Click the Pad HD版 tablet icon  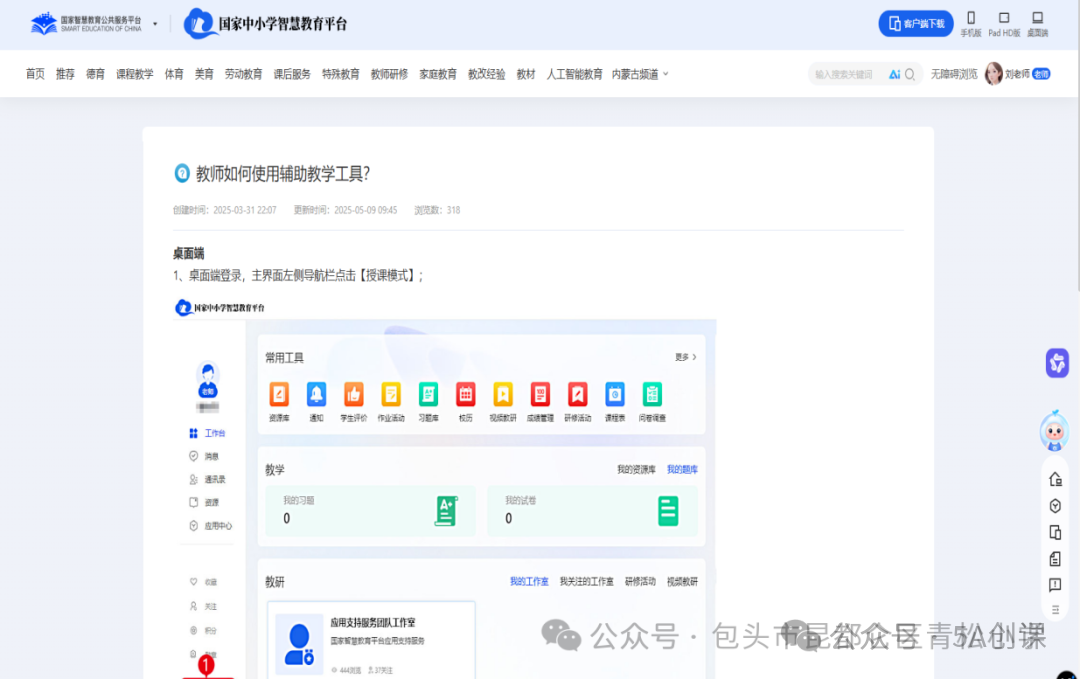point(1004,23)
